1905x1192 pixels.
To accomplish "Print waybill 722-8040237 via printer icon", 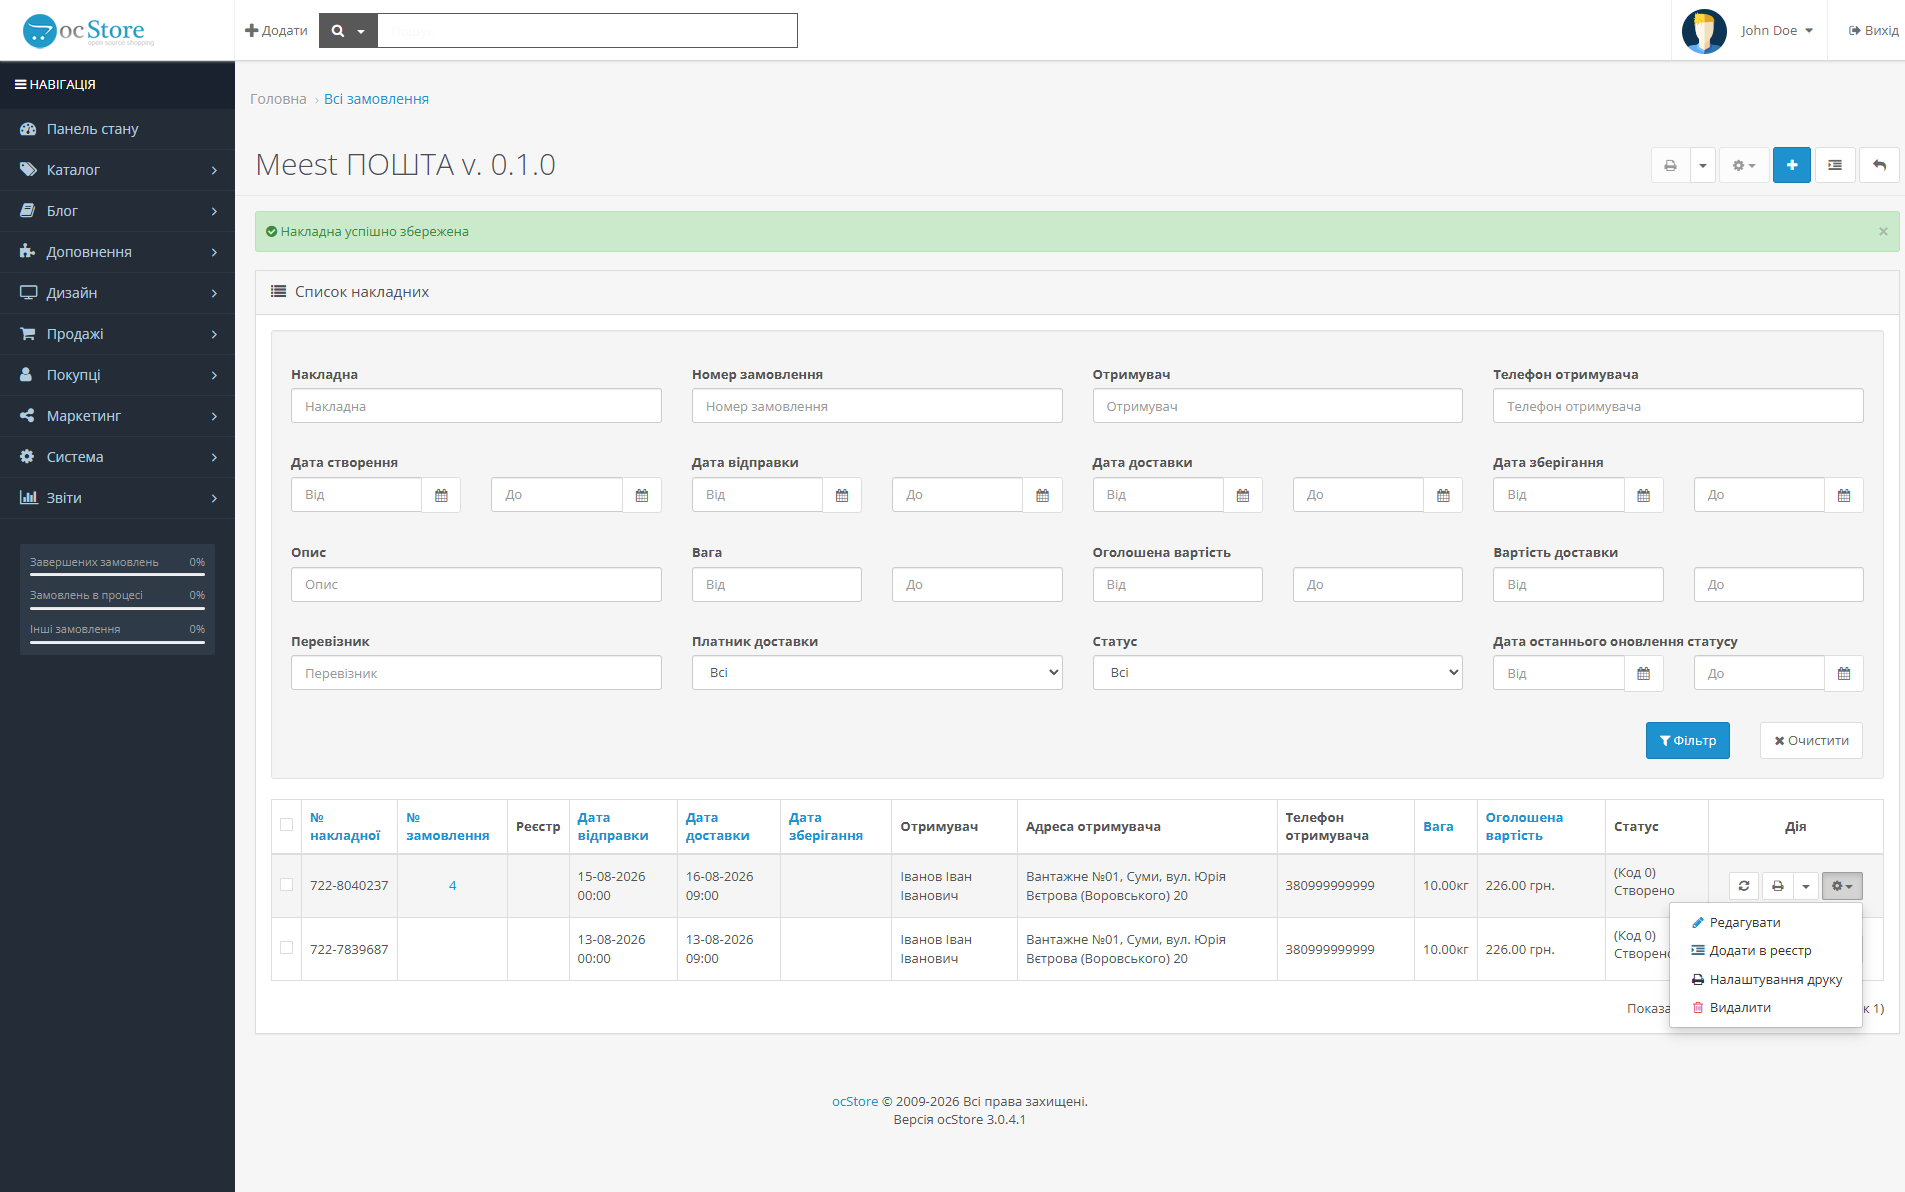I will (x=1777, y=886).
